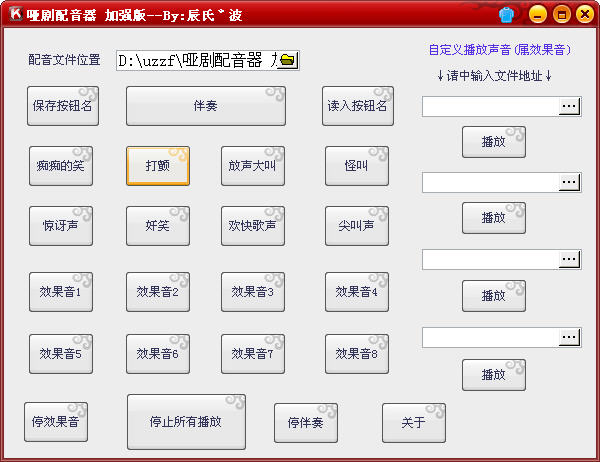Play the 惊讶声 sound
This screenshot has width=600, height=462.
(x=61, y=226)
